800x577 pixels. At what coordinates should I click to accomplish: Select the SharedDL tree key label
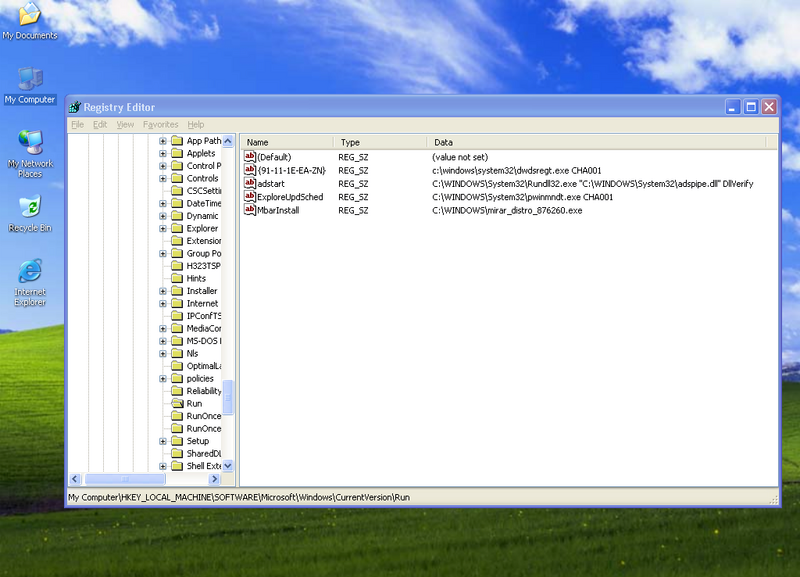(x=204, y=453)
